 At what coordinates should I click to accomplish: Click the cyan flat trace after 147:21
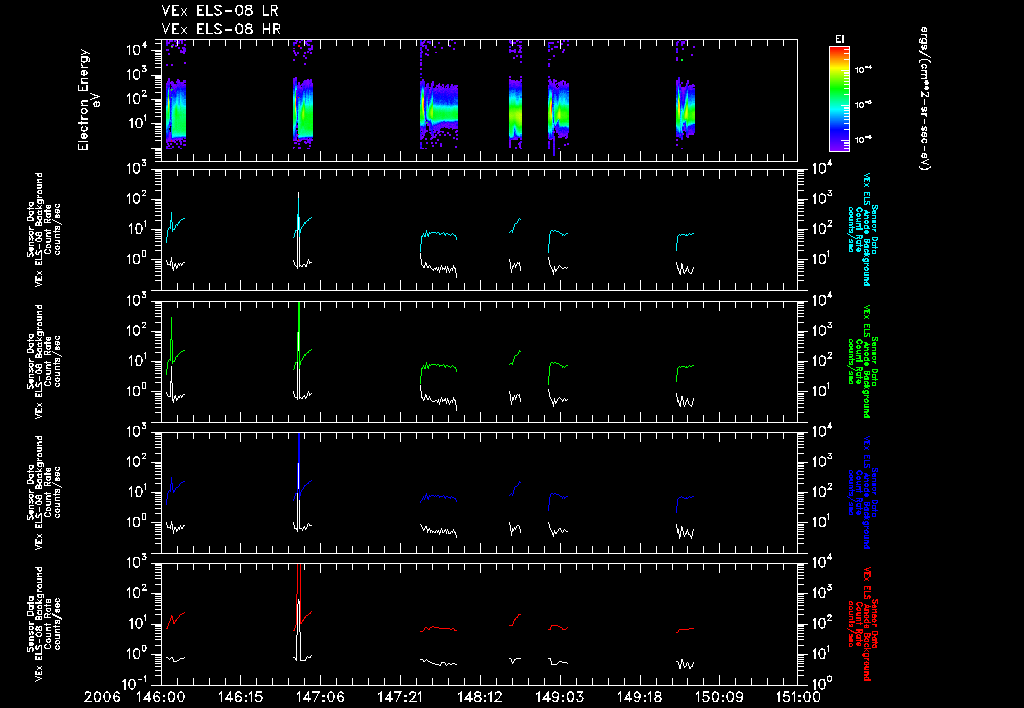439,235
